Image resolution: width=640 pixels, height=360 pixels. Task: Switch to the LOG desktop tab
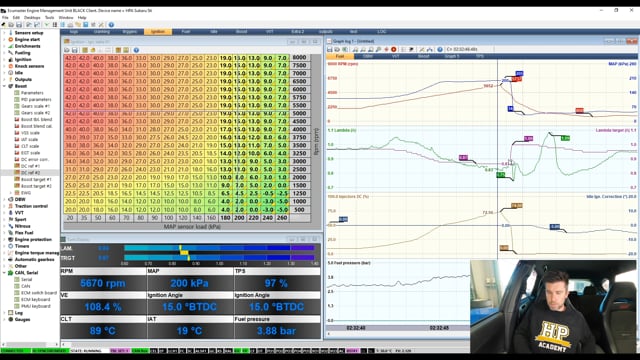pyautogui.click(x=381, y=31)
